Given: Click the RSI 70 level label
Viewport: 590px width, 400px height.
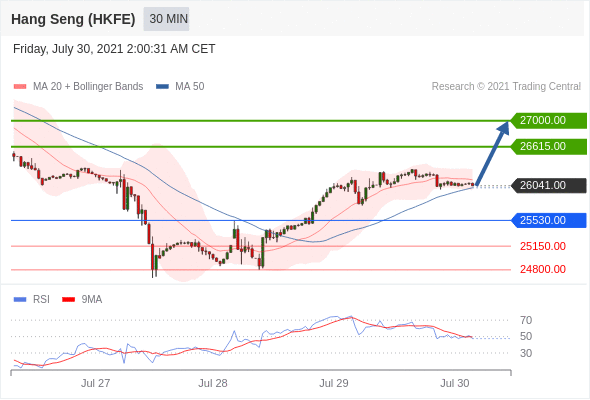Looking at the screenshot, I should (x=526, y=320).
